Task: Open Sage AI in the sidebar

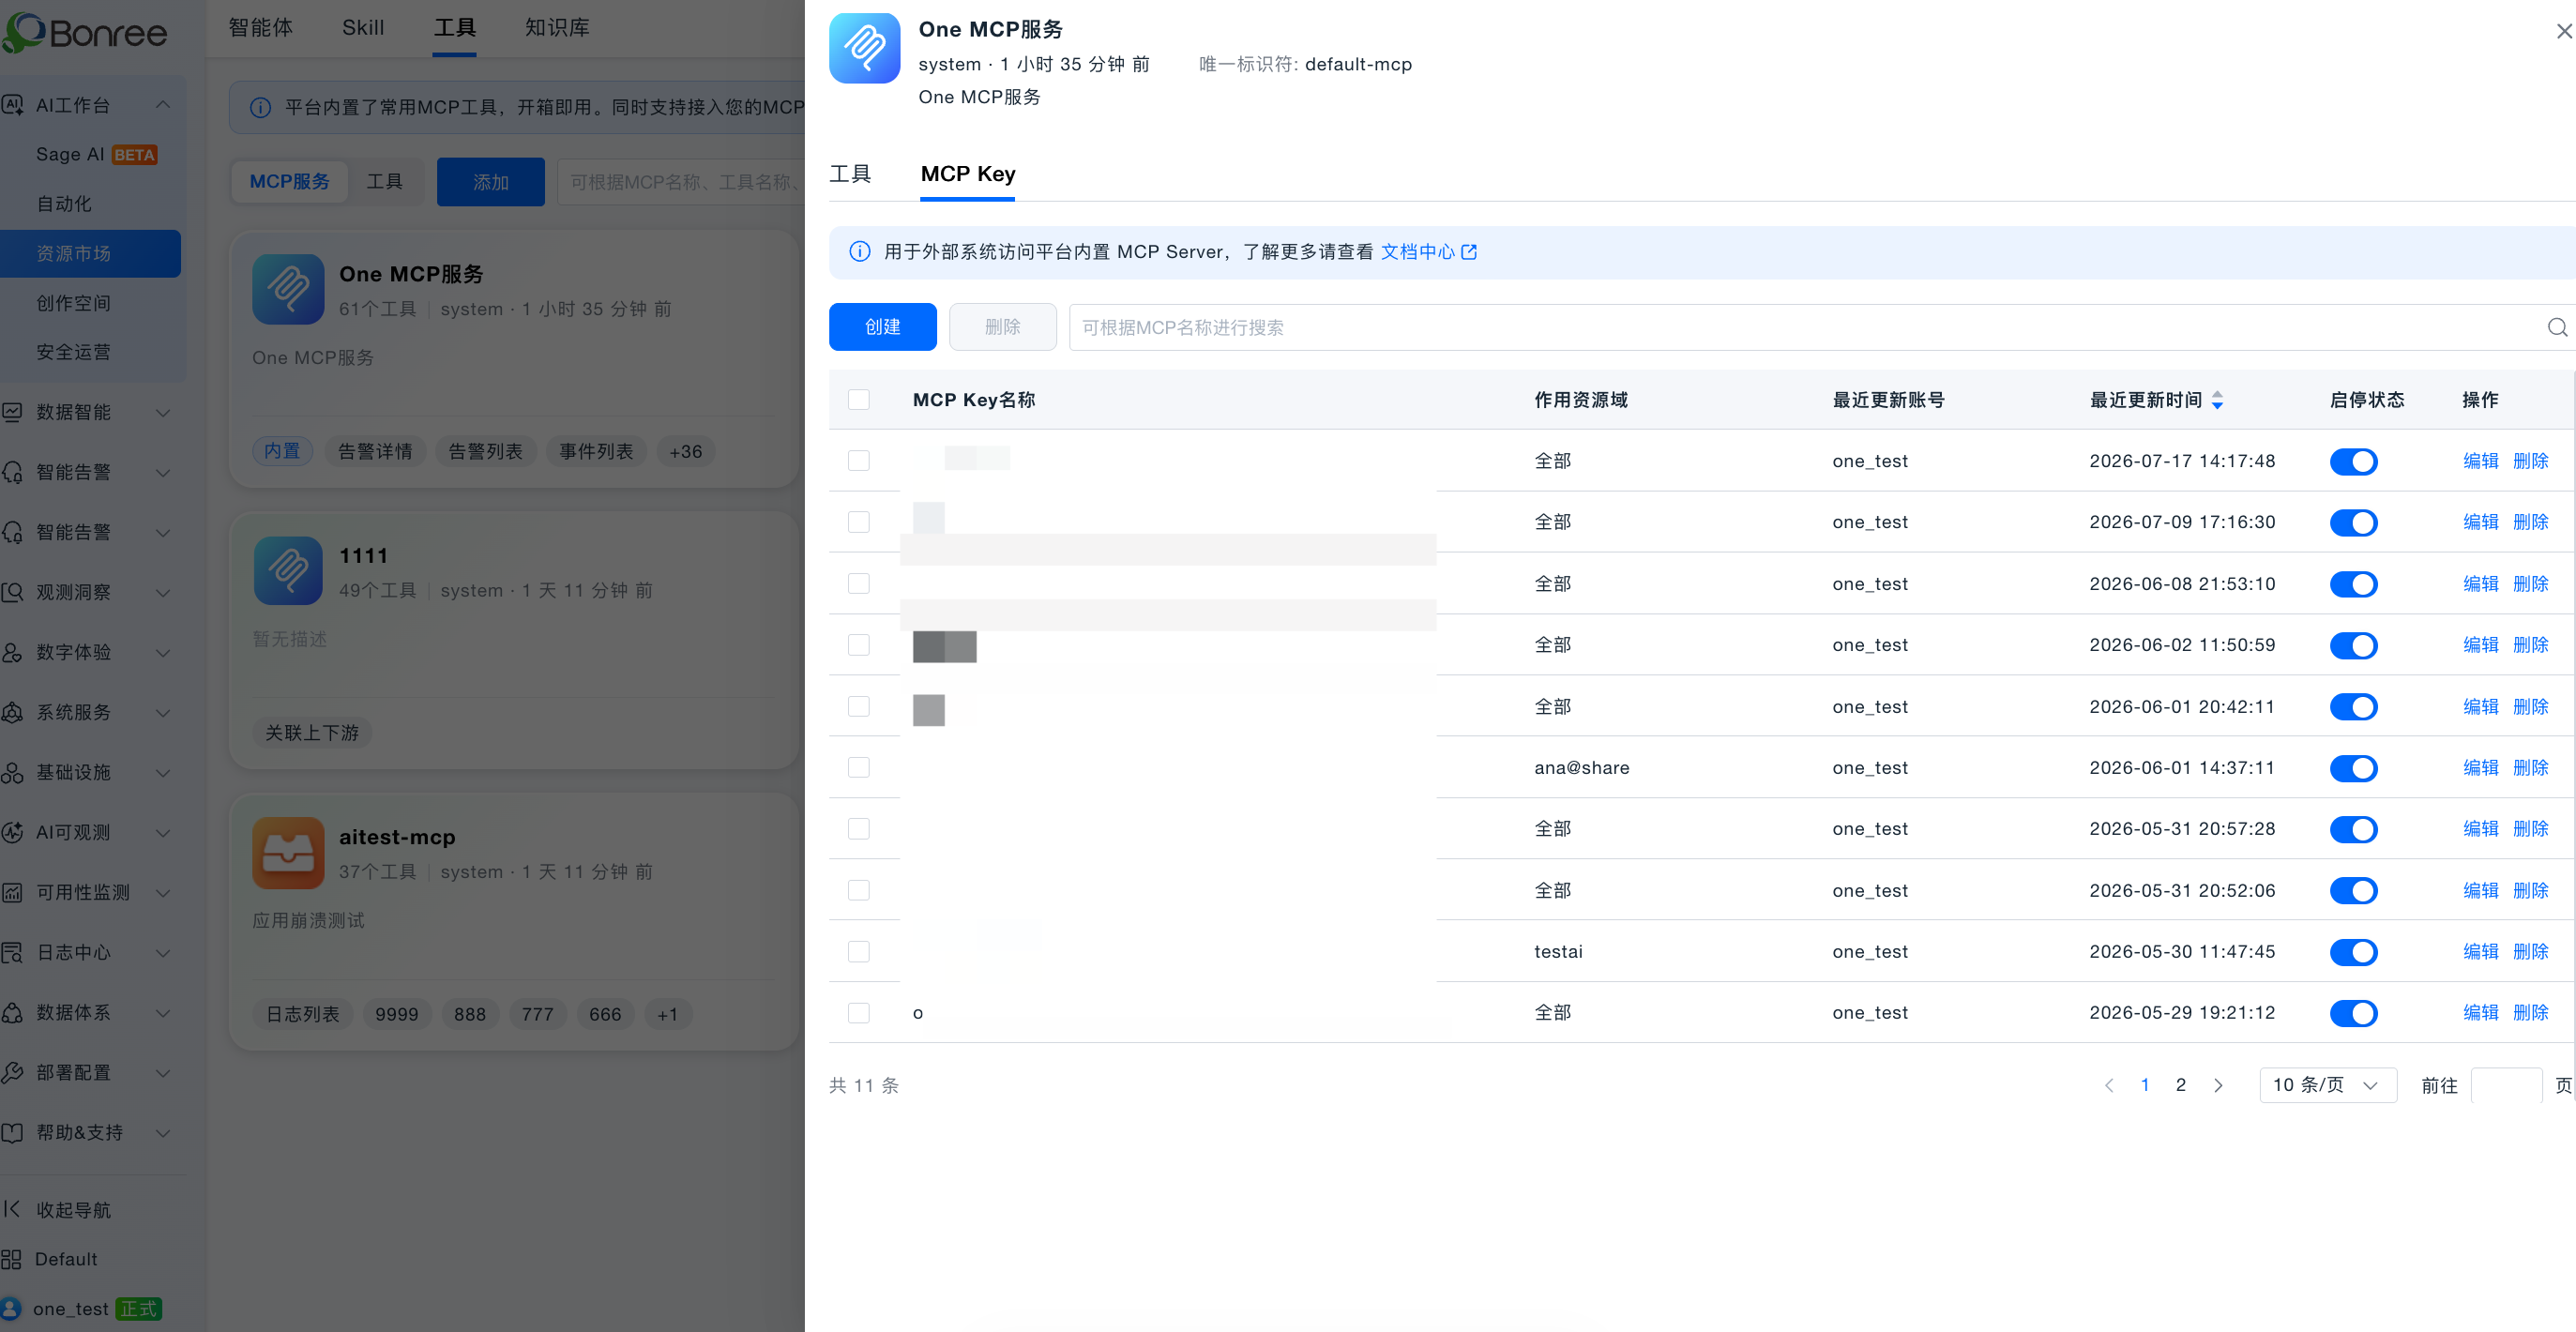Action: pos(96,154)
